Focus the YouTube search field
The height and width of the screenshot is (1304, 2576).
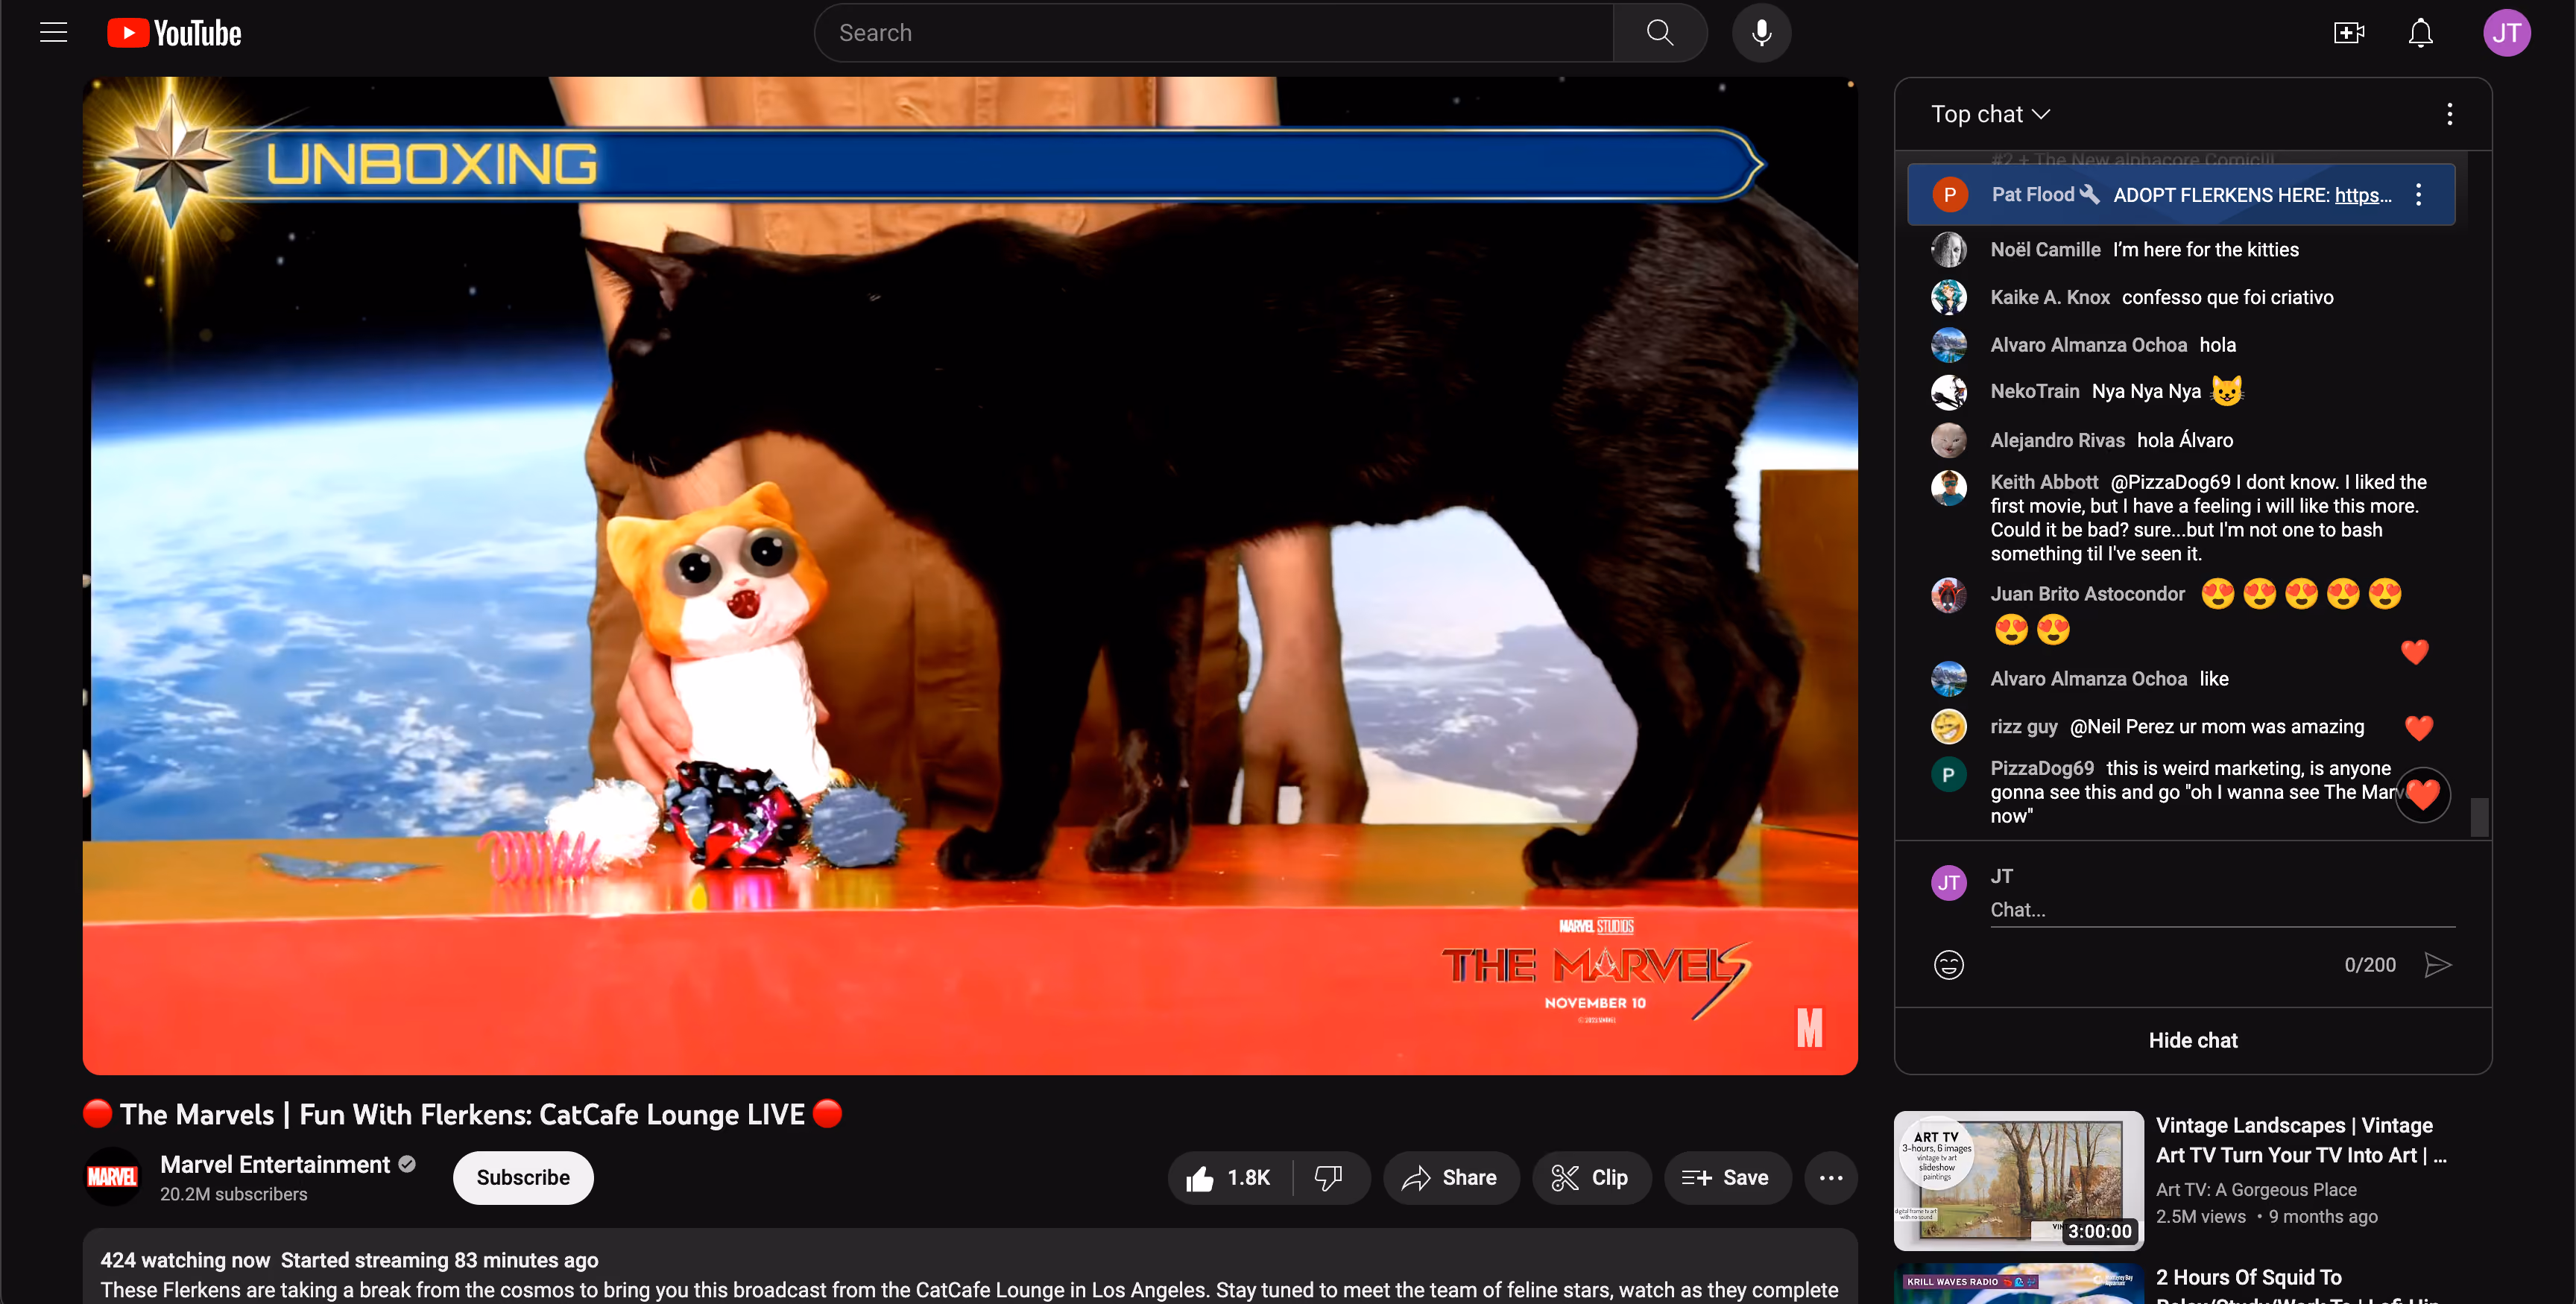[1213, 33]
